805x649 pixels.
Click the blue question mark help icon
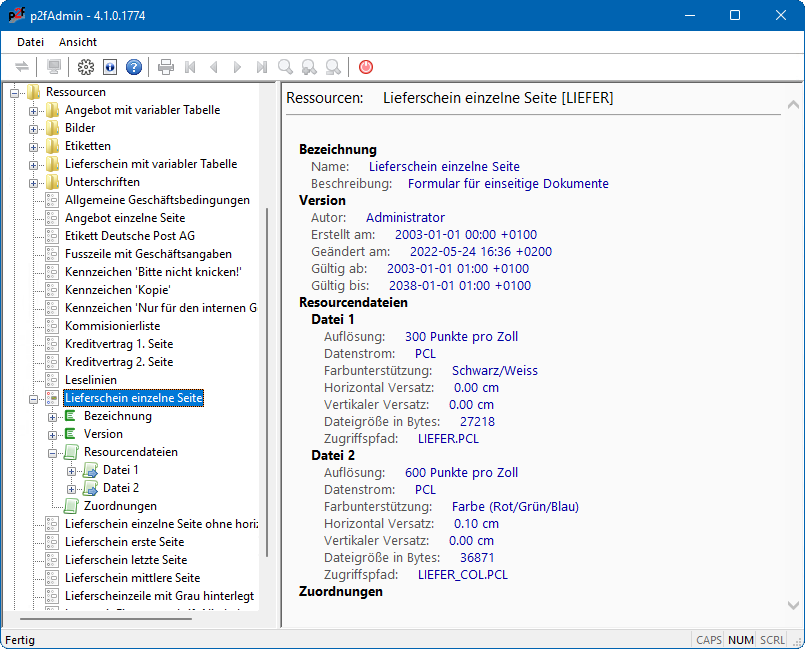[x=134, y=67]
